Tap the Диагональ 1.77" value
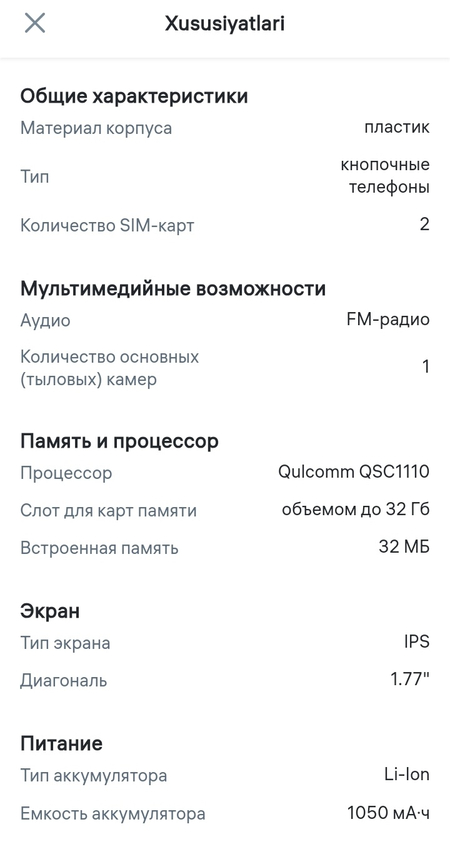450x861 pixels. pyautogui.click(x=409, y=679)
